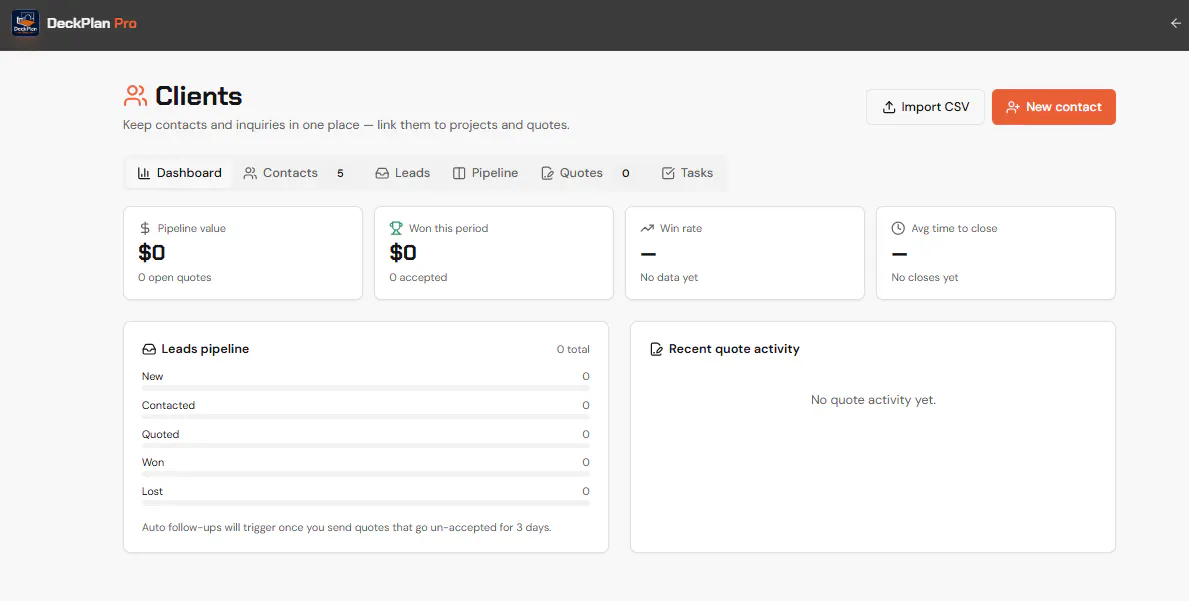Viewport: 1189px width, 601px height.
Task: Open the Dashboard tab
Action: click(x=180, y=173)
